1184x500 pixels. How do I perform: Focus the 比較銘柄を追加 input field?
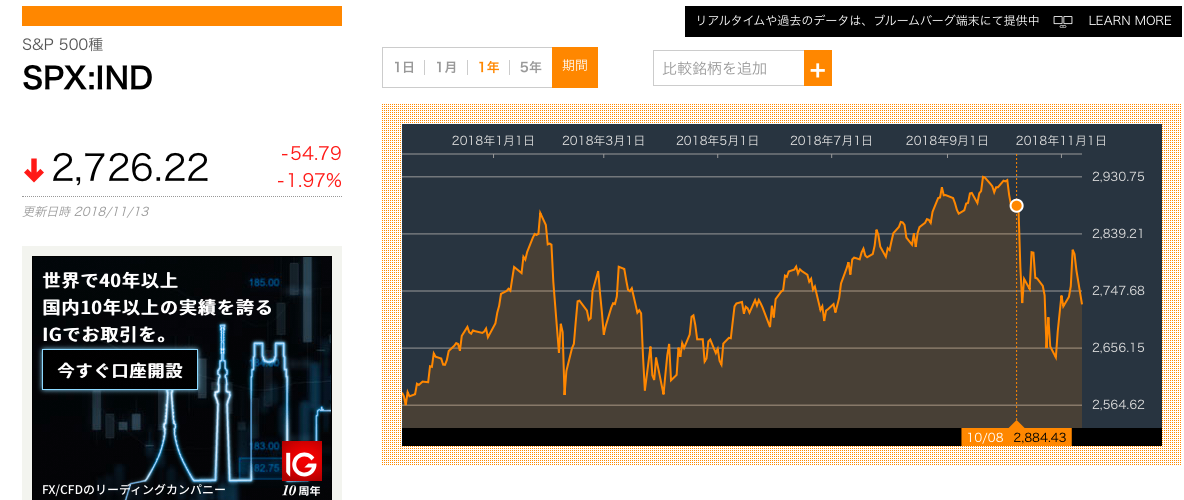click(729, 69)
